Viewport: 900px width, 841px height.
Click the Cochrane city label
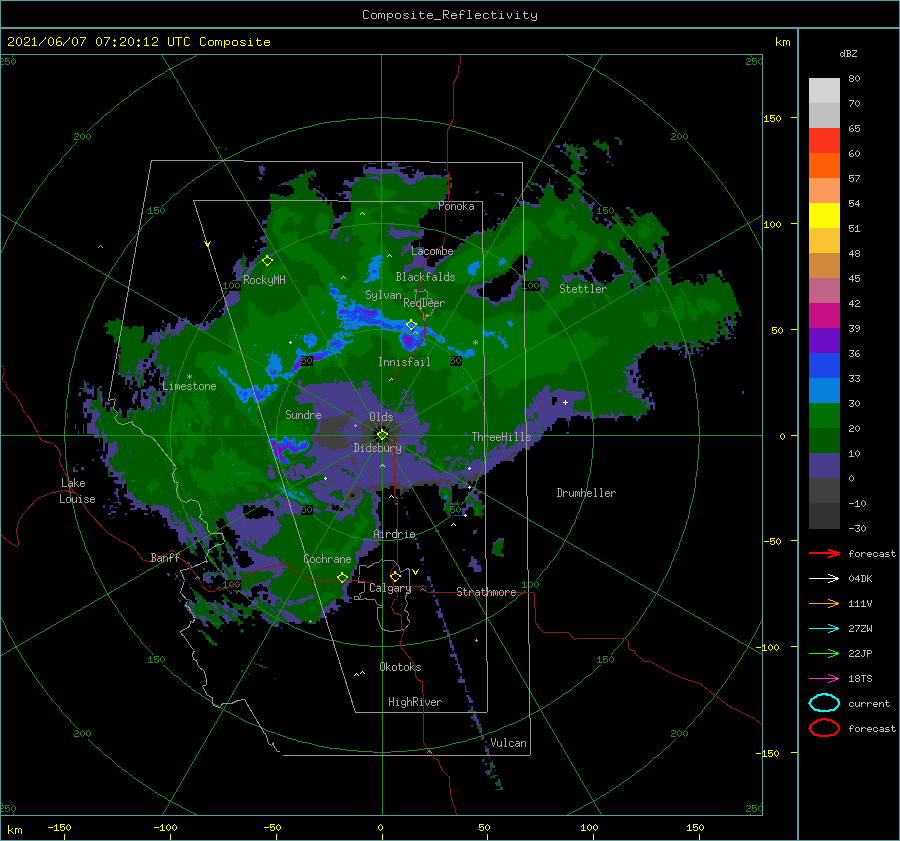coord(327,559)
